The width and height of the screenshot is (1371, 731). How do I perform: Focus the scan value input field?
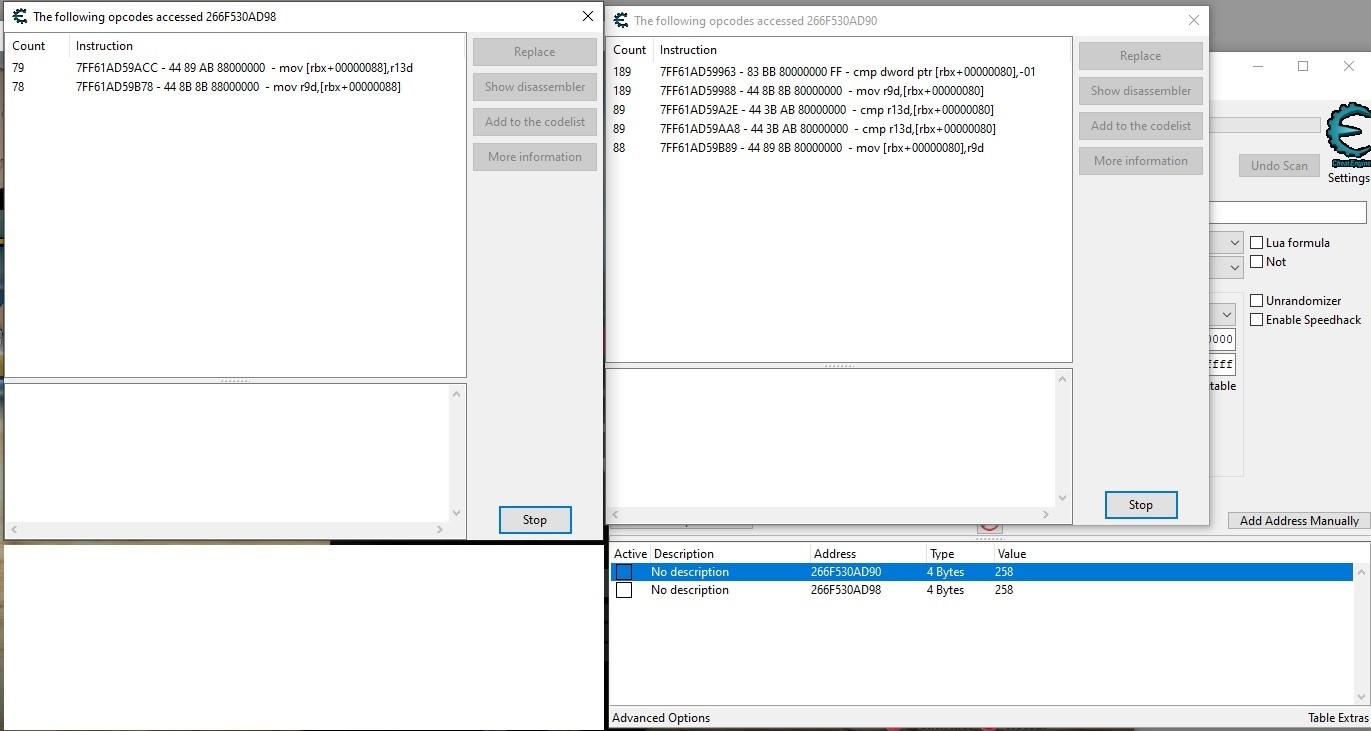pyautogui.click(x=1288, y=213)
